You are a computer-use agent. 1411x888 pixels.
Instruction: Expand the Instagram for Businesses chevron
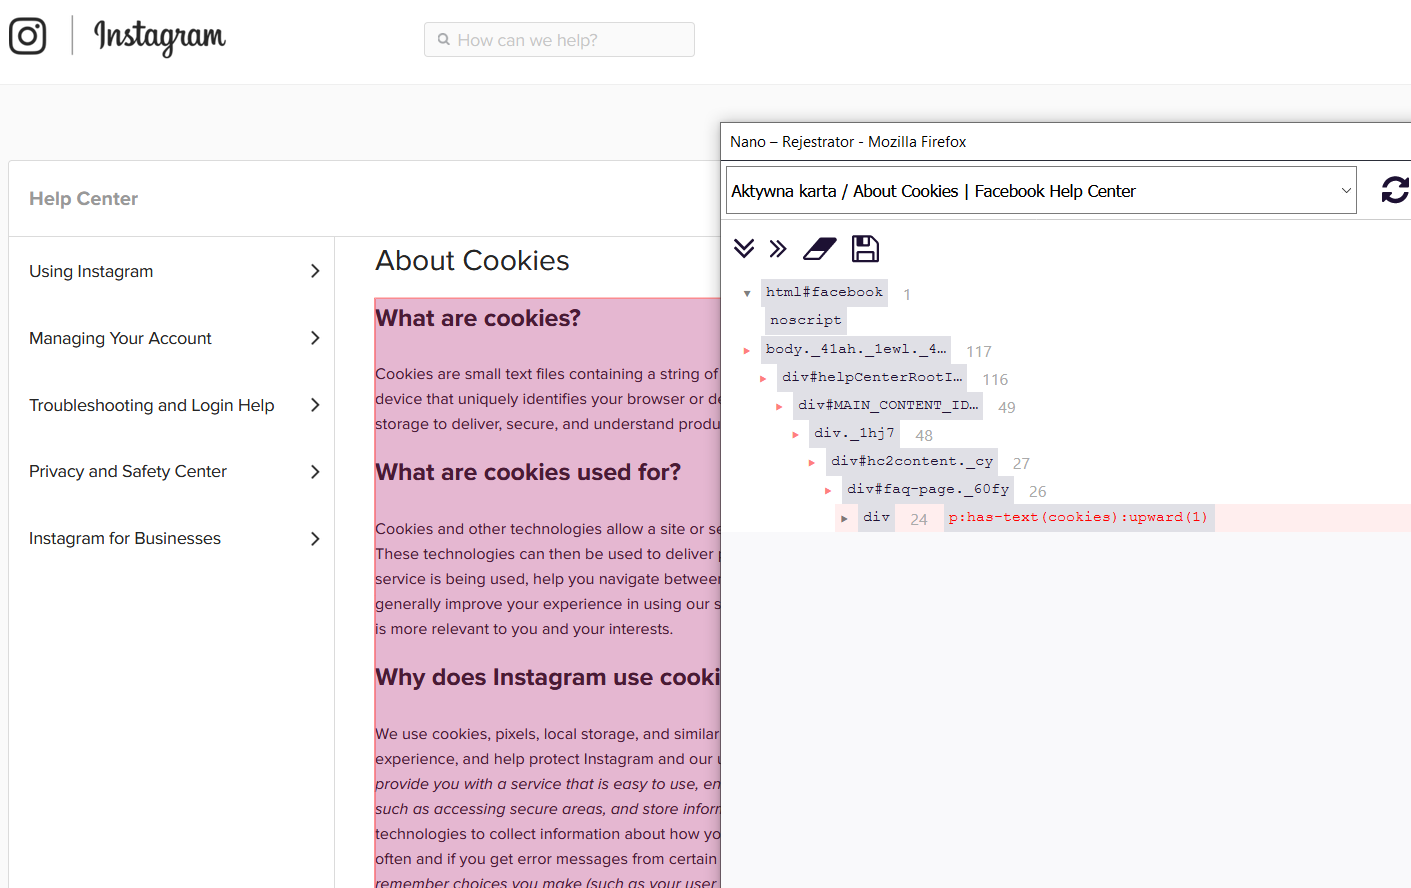pyautogui.click(x=315, y=538)
